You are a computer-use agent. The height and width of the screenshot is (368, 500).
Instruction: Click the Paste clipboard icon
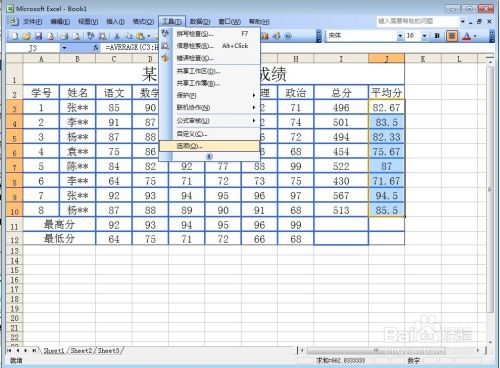(140, 36)
